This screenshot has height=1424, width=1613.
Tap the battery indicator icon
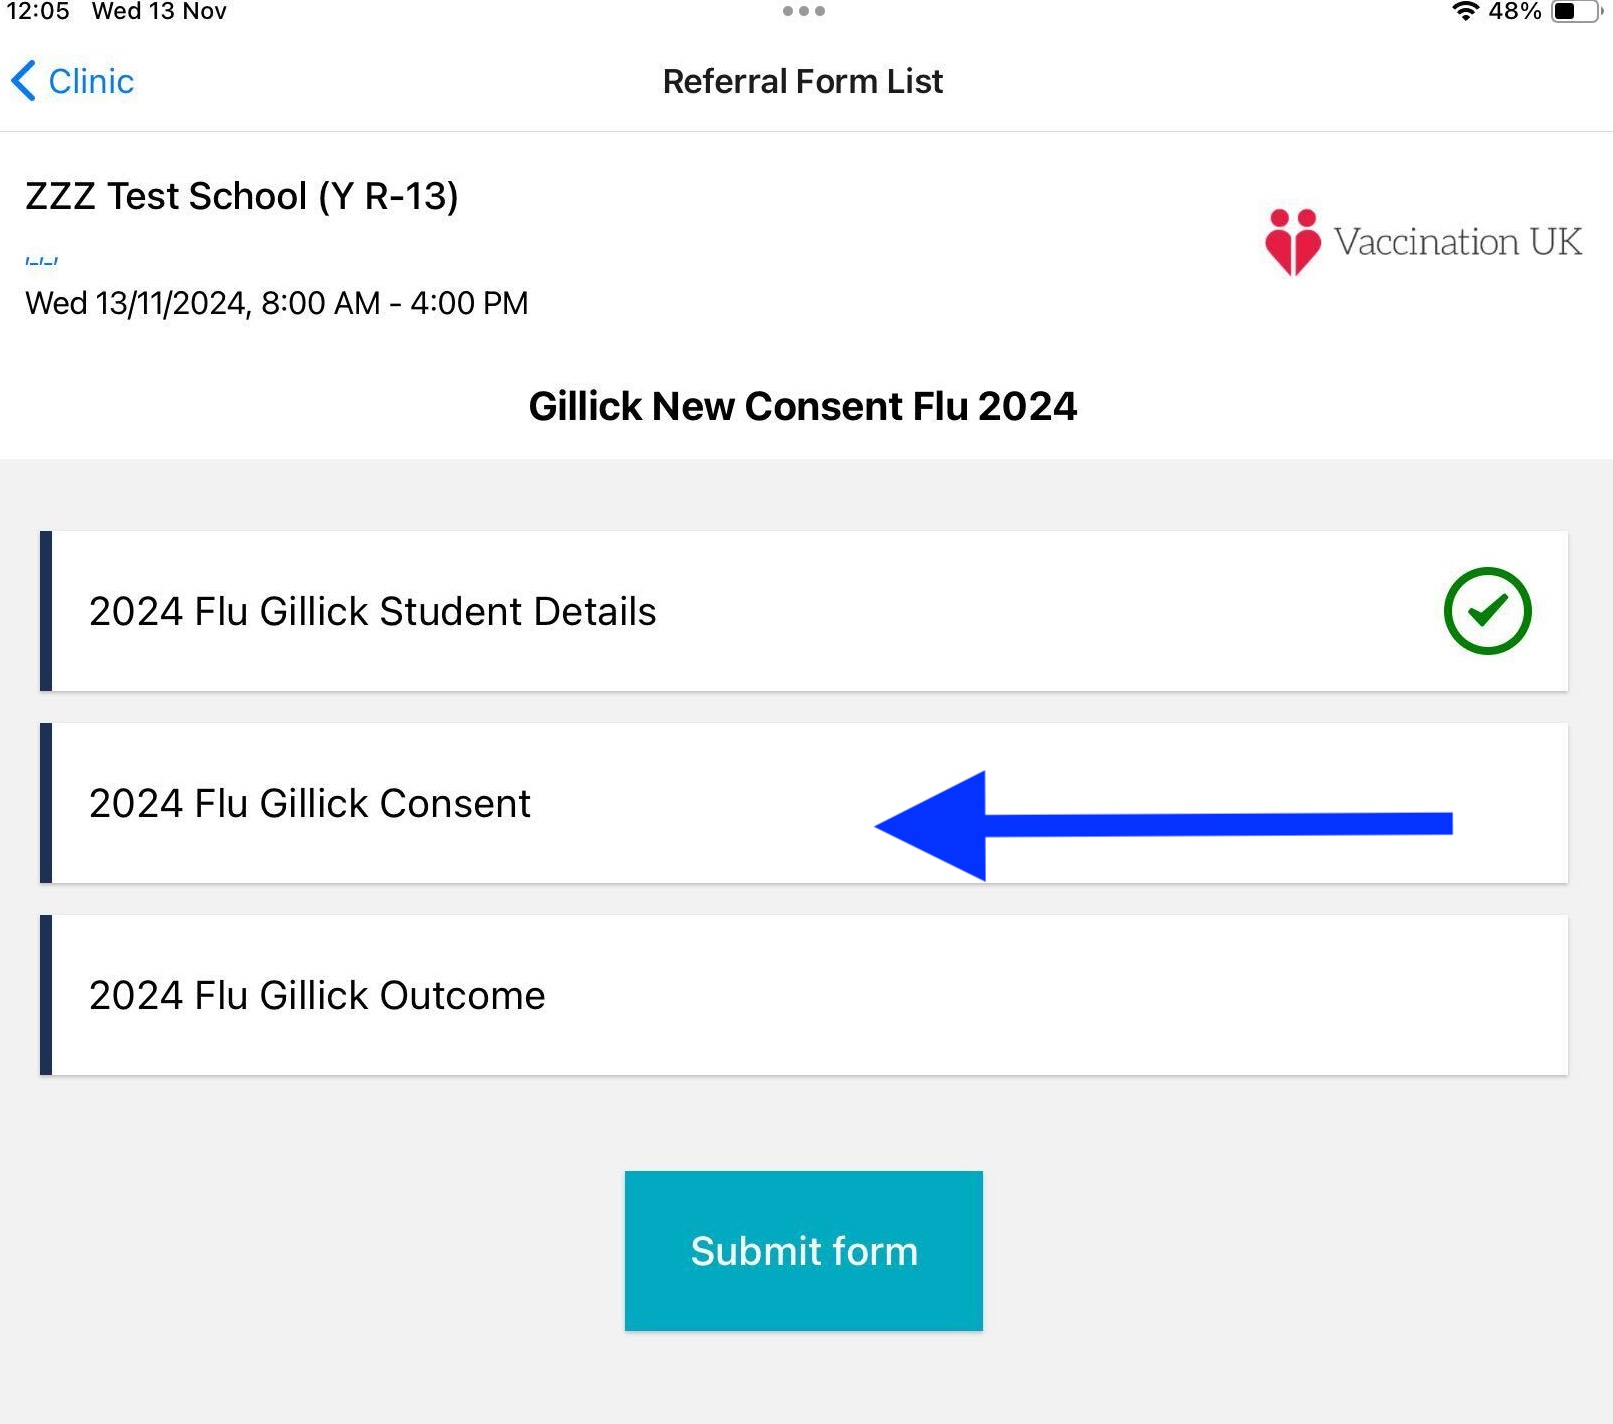1575,12
